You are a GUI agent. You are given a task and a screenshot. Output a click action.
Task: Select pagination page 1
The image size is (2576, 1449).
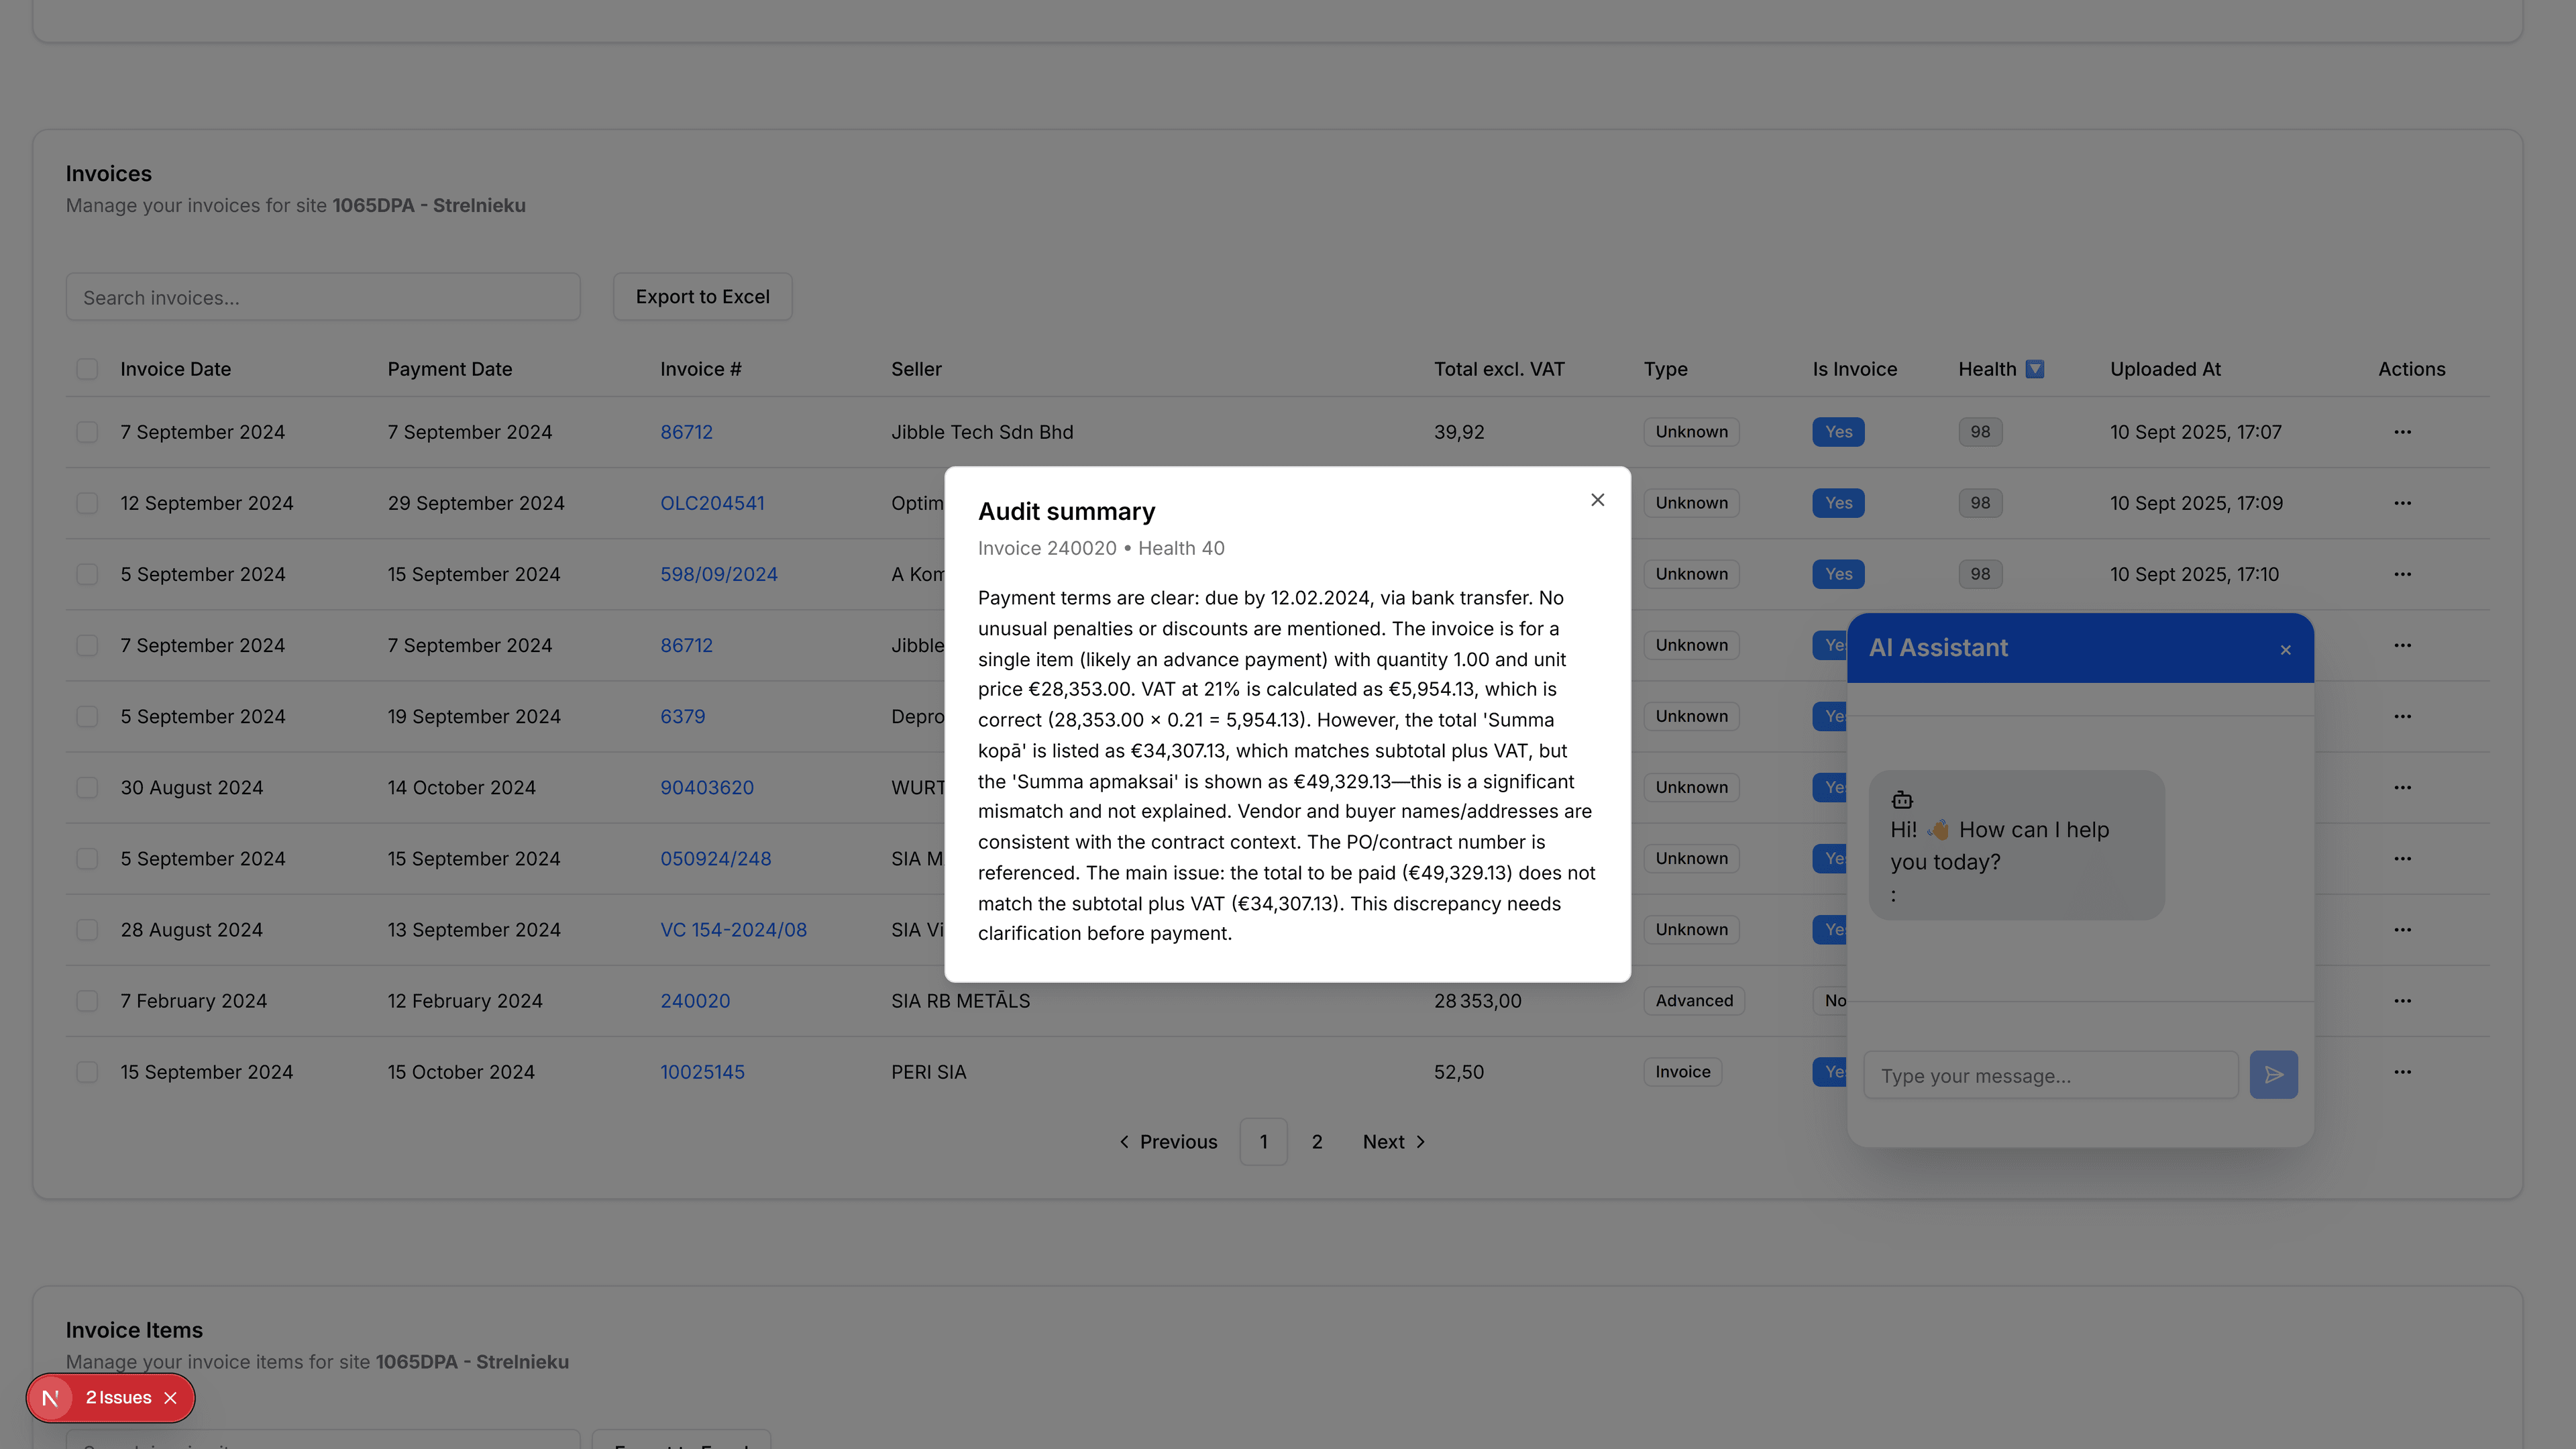click(x=1263, y=1141)
